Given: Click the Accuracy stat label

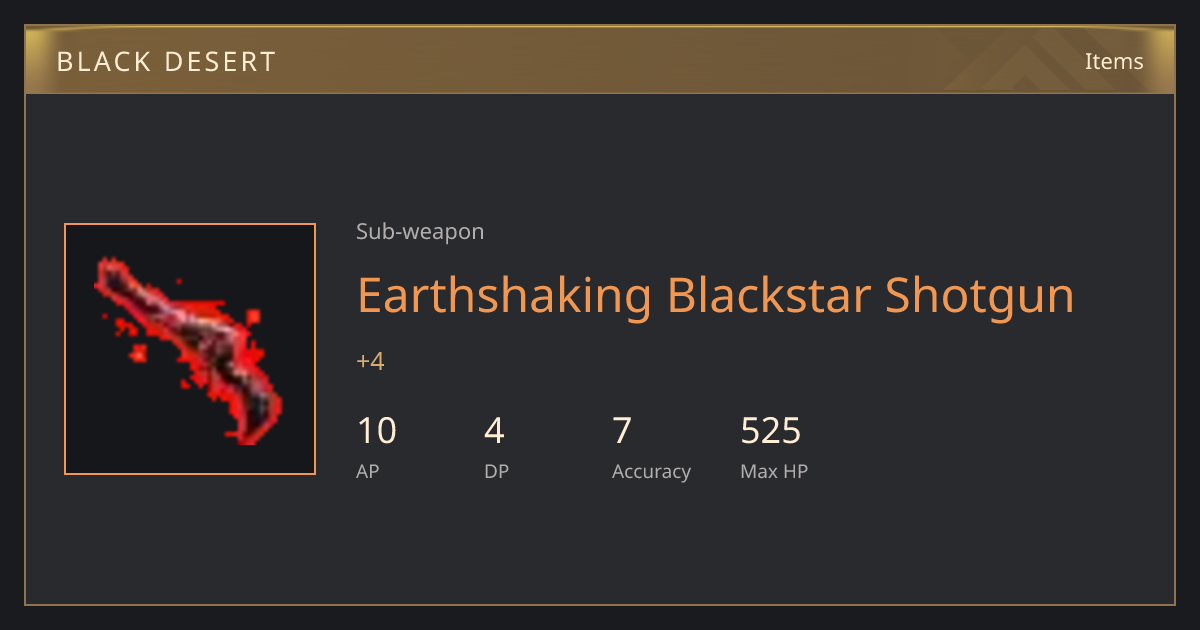Looking at the screenshot, I should (651, 472).
